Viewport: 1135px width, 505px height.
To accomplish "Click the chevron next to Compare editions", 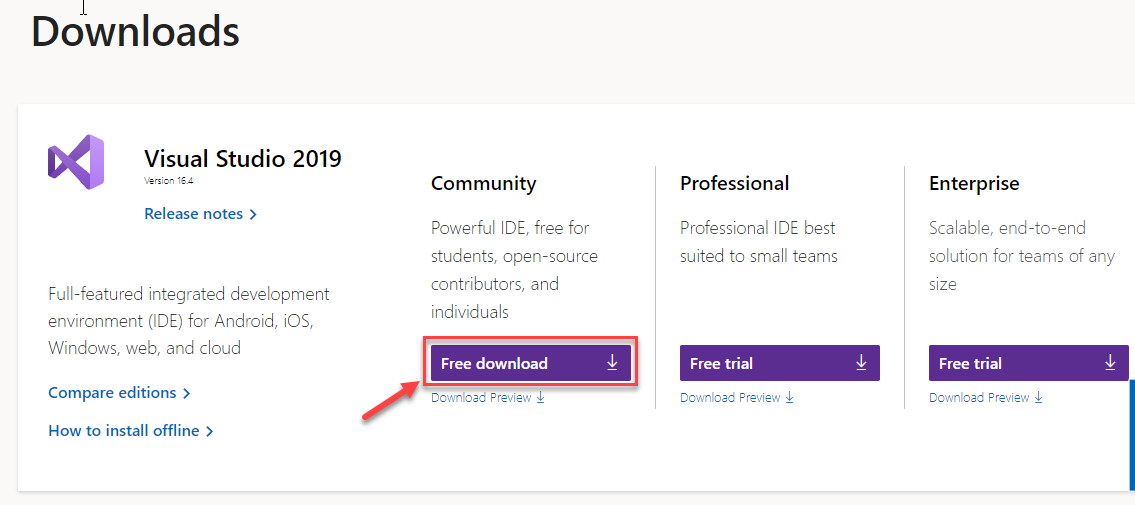I will 187,394.
